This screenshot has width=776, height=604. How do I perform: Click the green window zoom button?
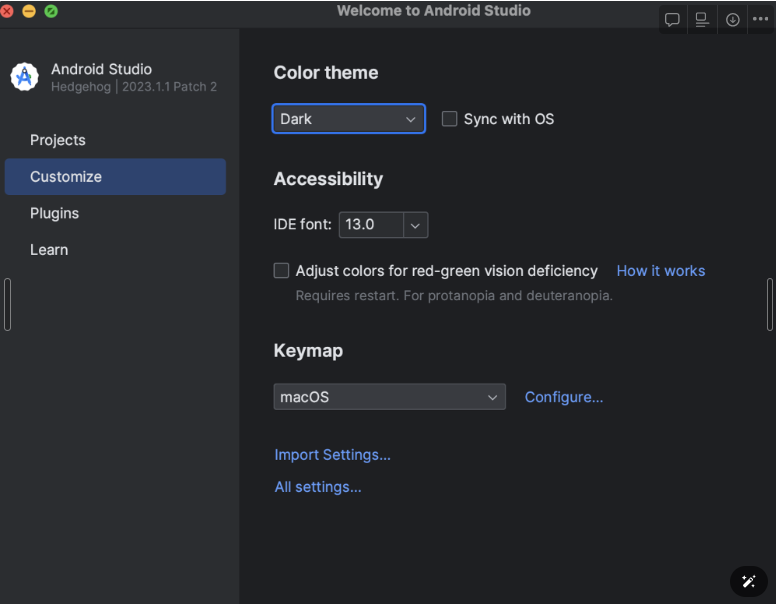coord(51,11)
